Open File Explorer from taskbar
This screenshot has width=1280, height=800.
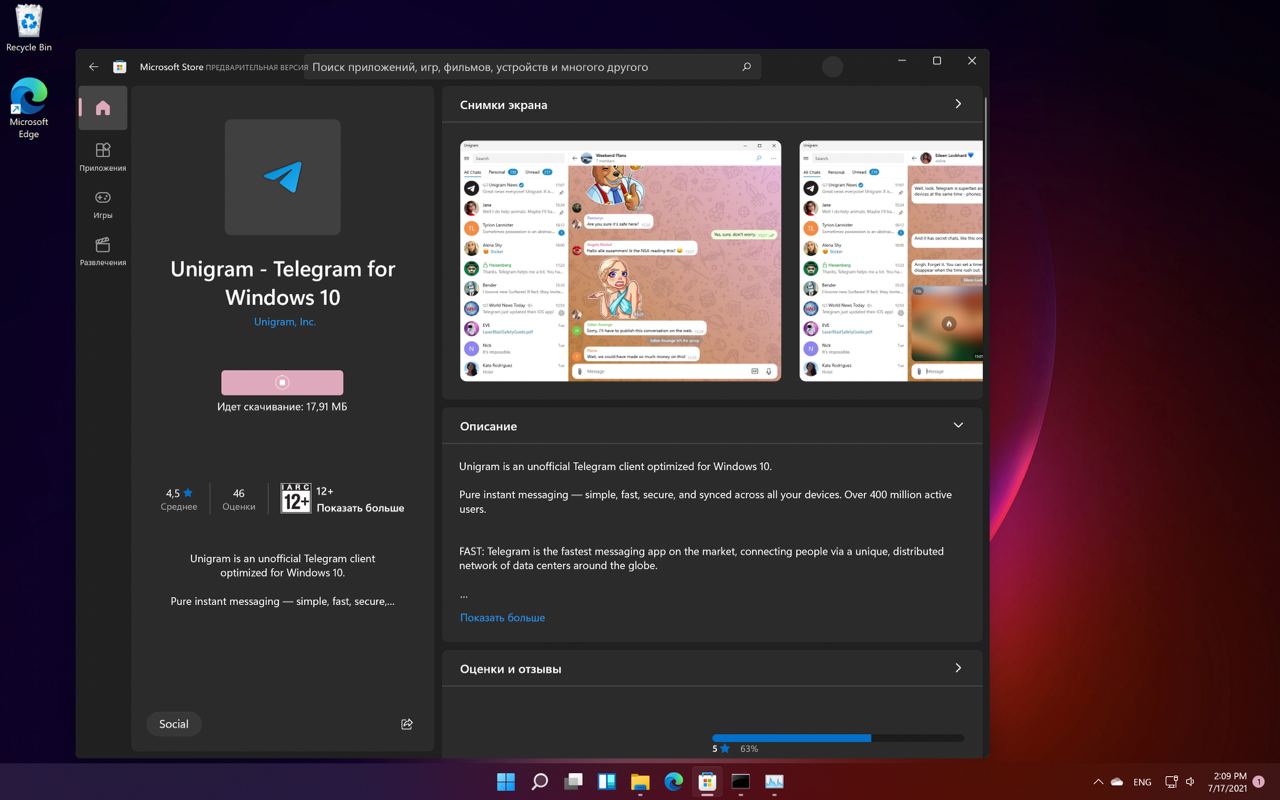point(640,781)
